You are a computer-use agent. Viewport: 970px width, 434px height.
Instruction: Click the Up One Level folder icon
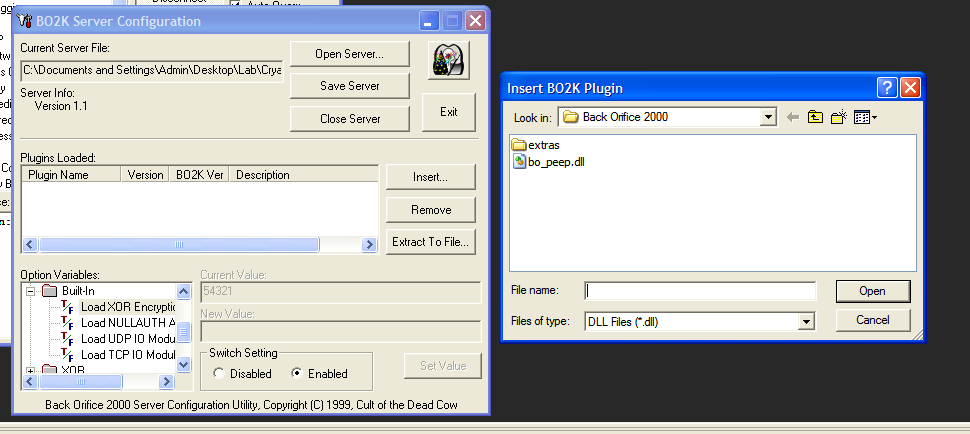816,117
